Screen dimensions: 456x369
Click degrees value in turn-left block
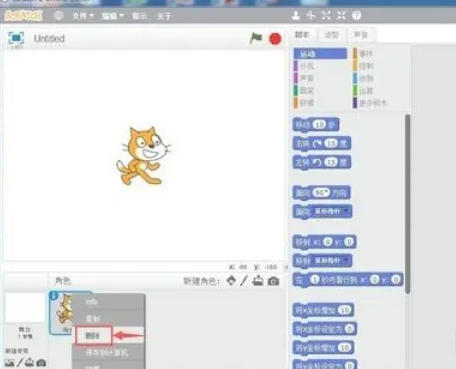point(331,162)
